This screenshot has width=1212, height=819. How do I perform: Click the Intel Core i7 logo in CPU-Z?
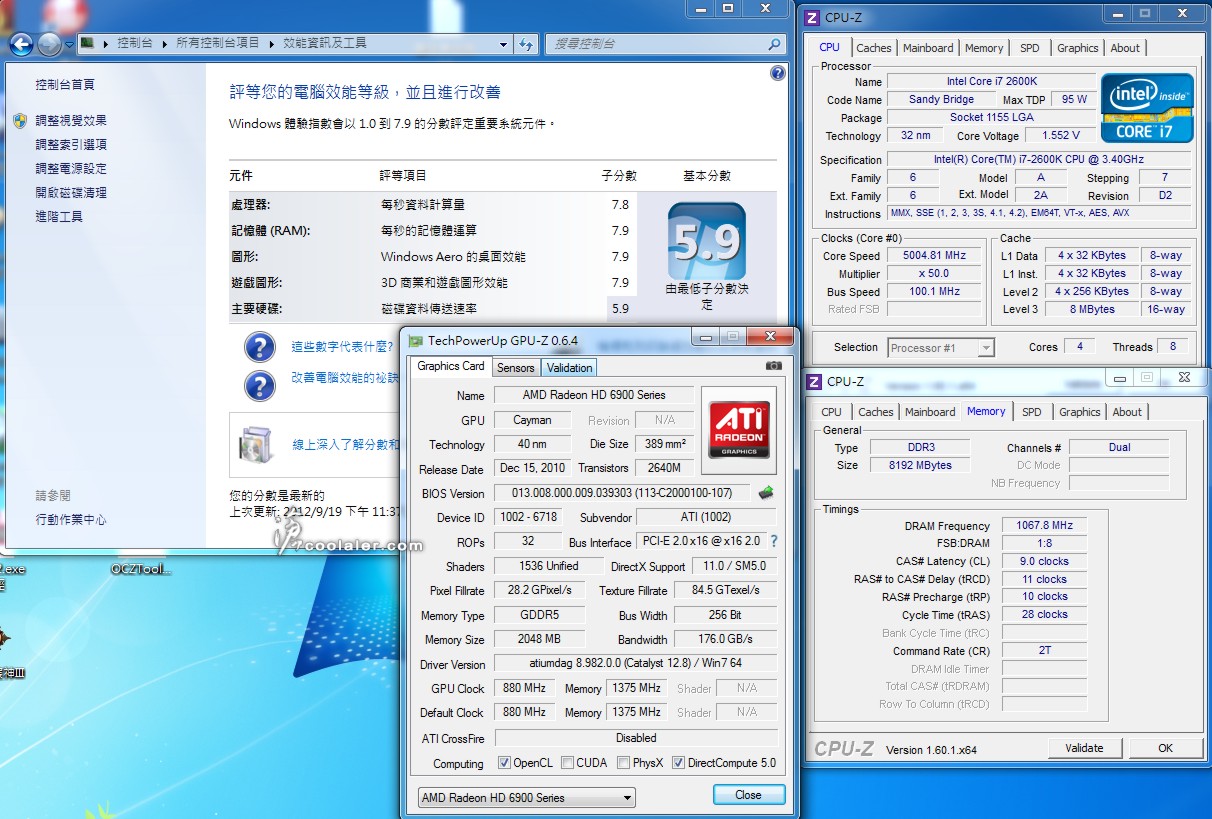[x=1147, y=107]
